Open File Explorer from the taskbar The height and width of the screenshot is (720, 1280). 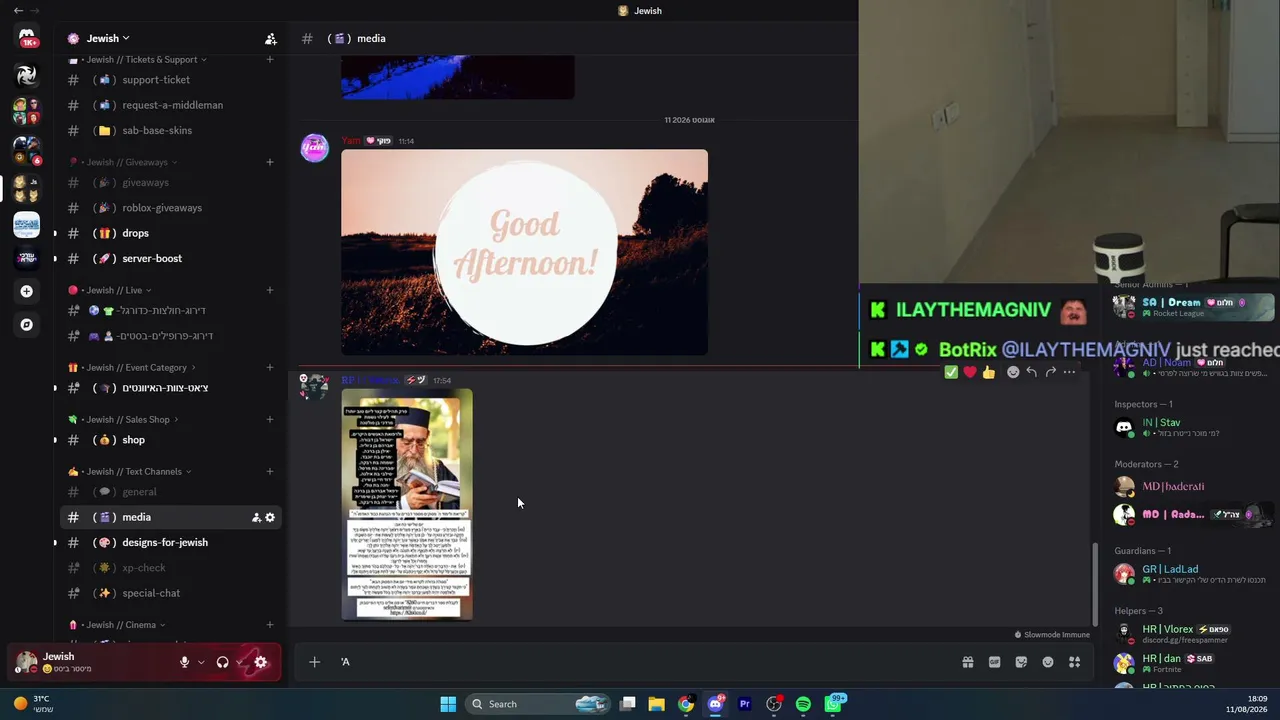(x=656, y=704)
